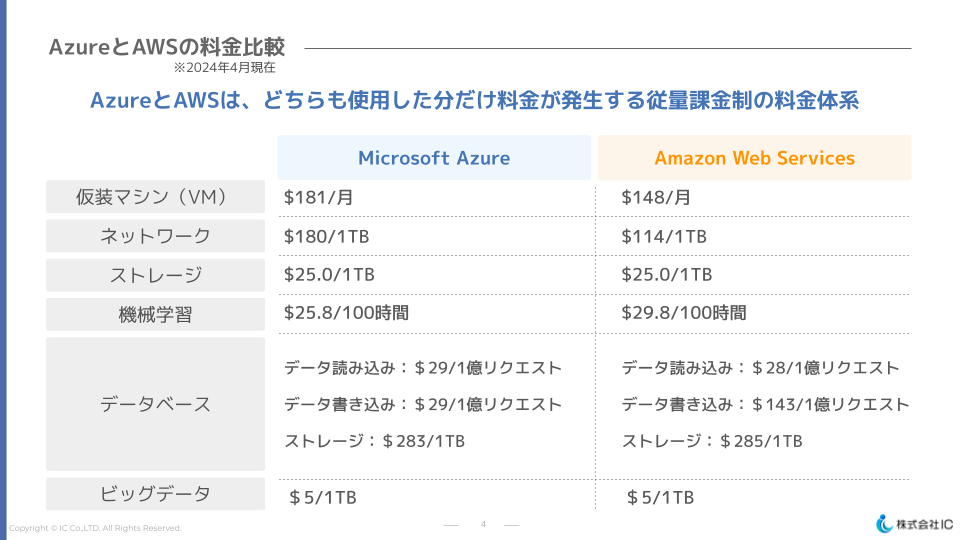Click the ※2024年4月現在 note text

224,68
